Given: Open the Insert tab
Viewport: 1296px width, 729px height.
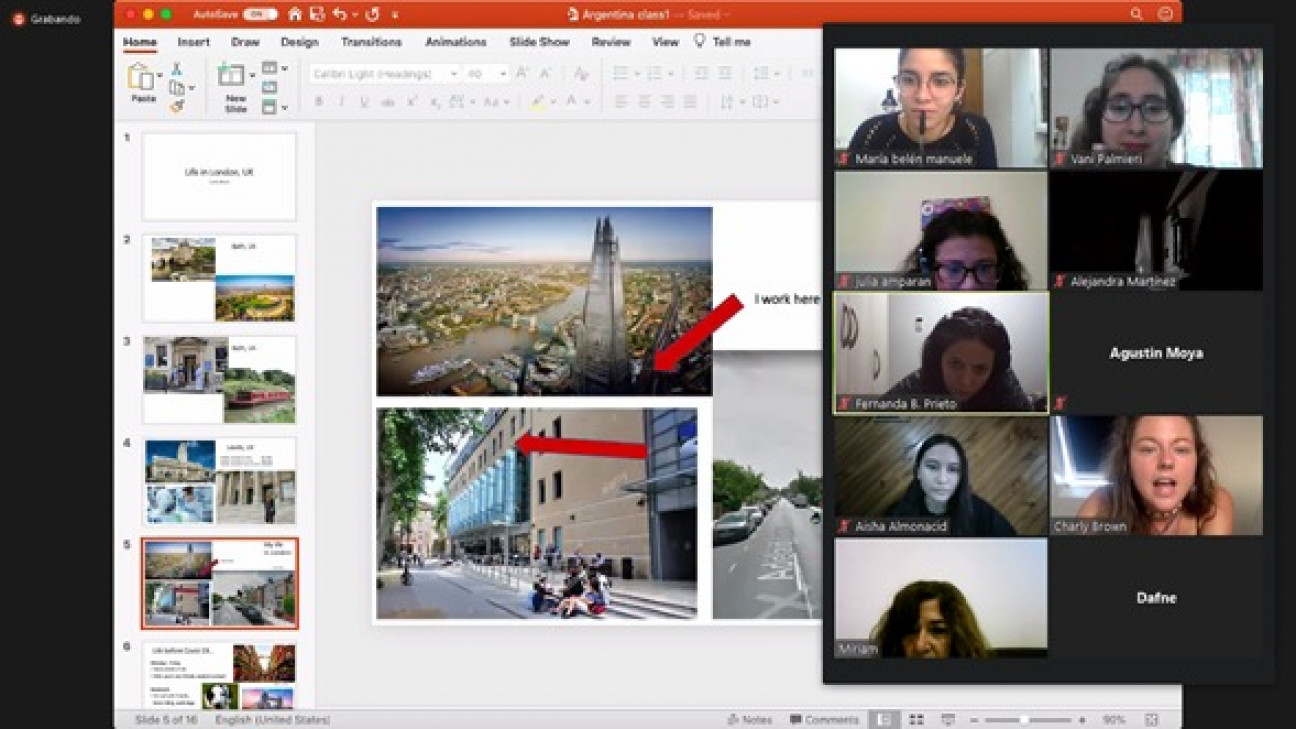Looking at the screenshot, I should point(194,42).
